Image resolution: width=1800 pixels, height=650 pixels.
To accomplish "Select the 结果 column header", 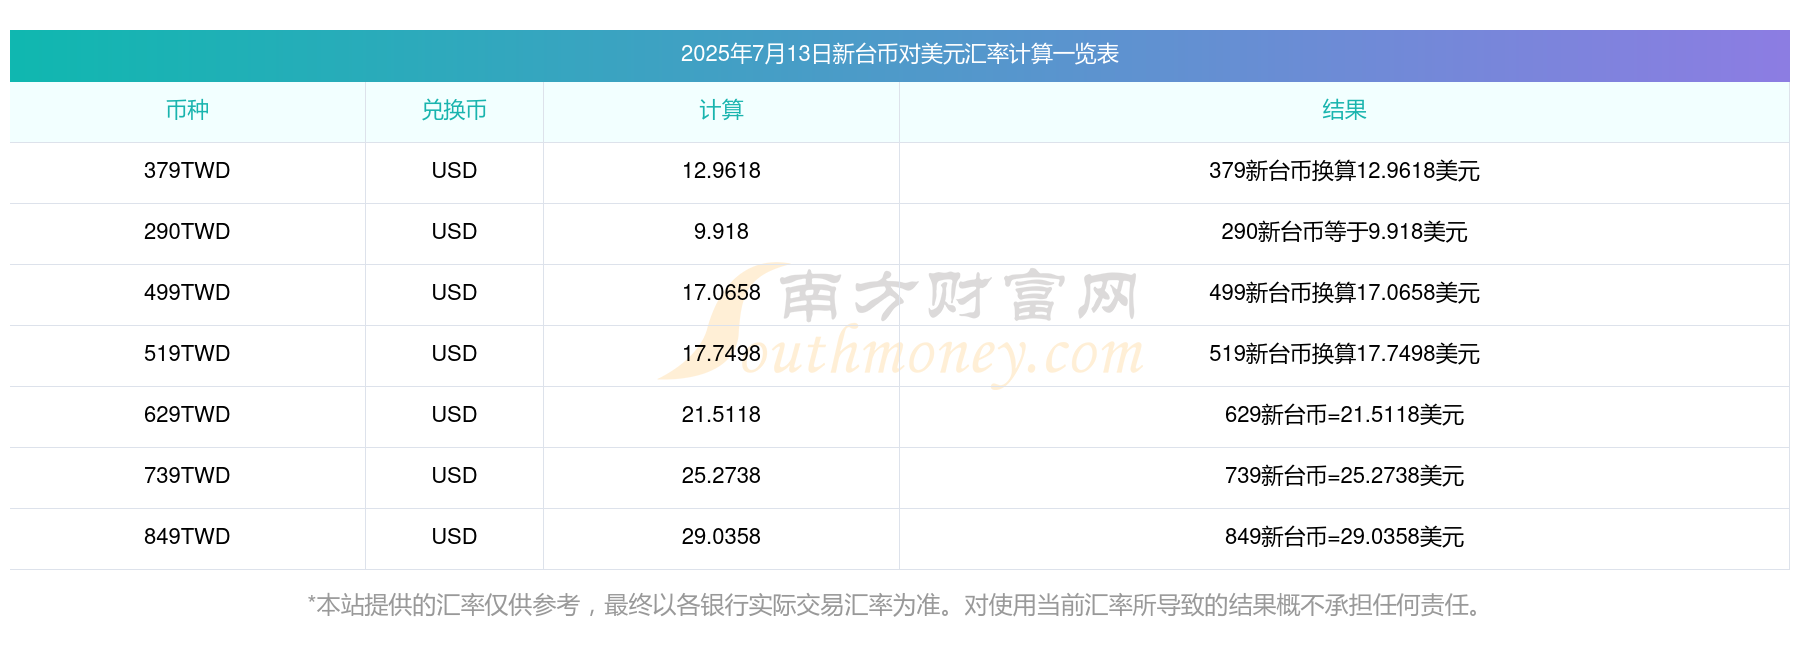I will pyautogui.click(x=1344, y=110).
